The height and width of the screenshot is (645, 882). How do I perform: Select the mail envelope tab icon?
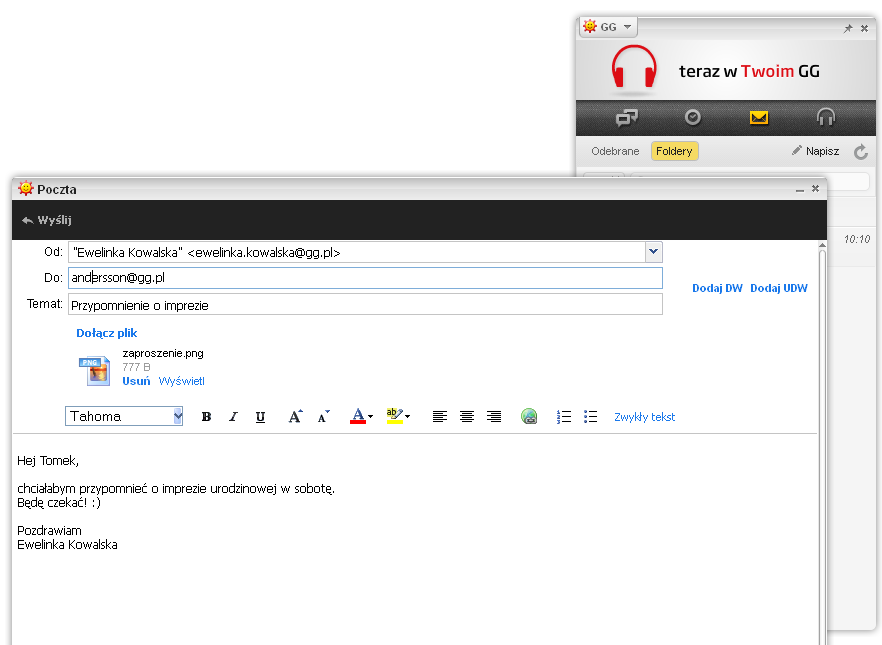coord(759,118)
